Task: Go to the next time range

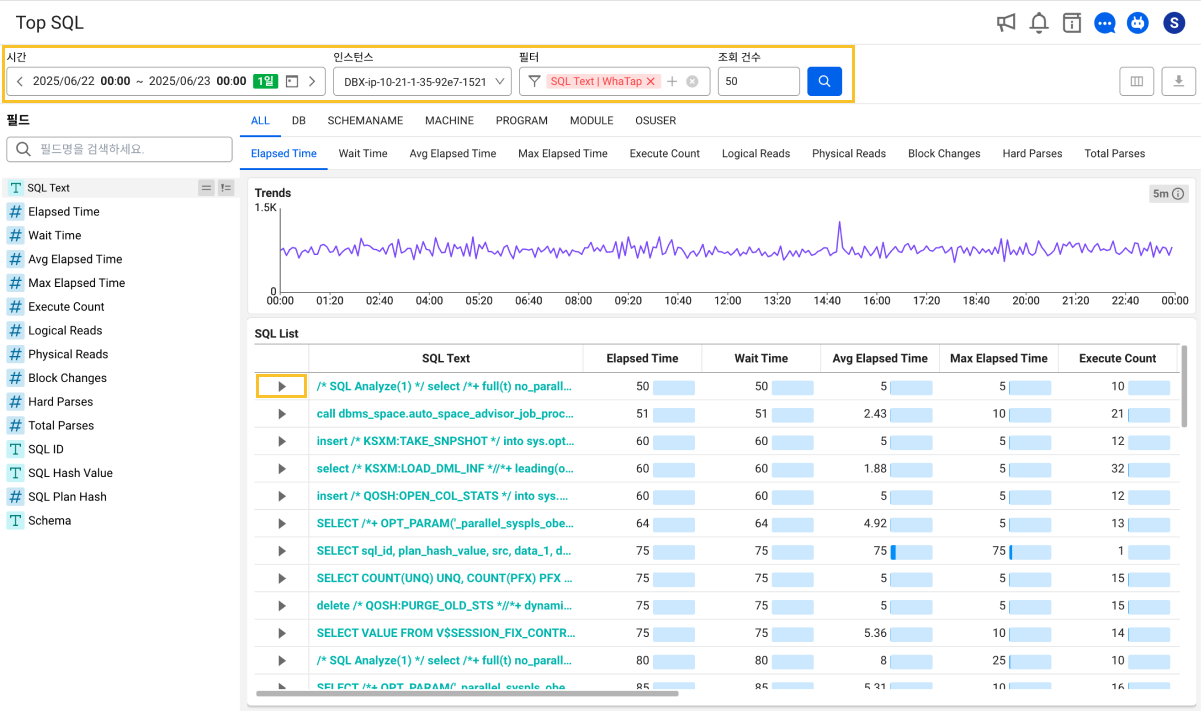Action: point(312,81)
